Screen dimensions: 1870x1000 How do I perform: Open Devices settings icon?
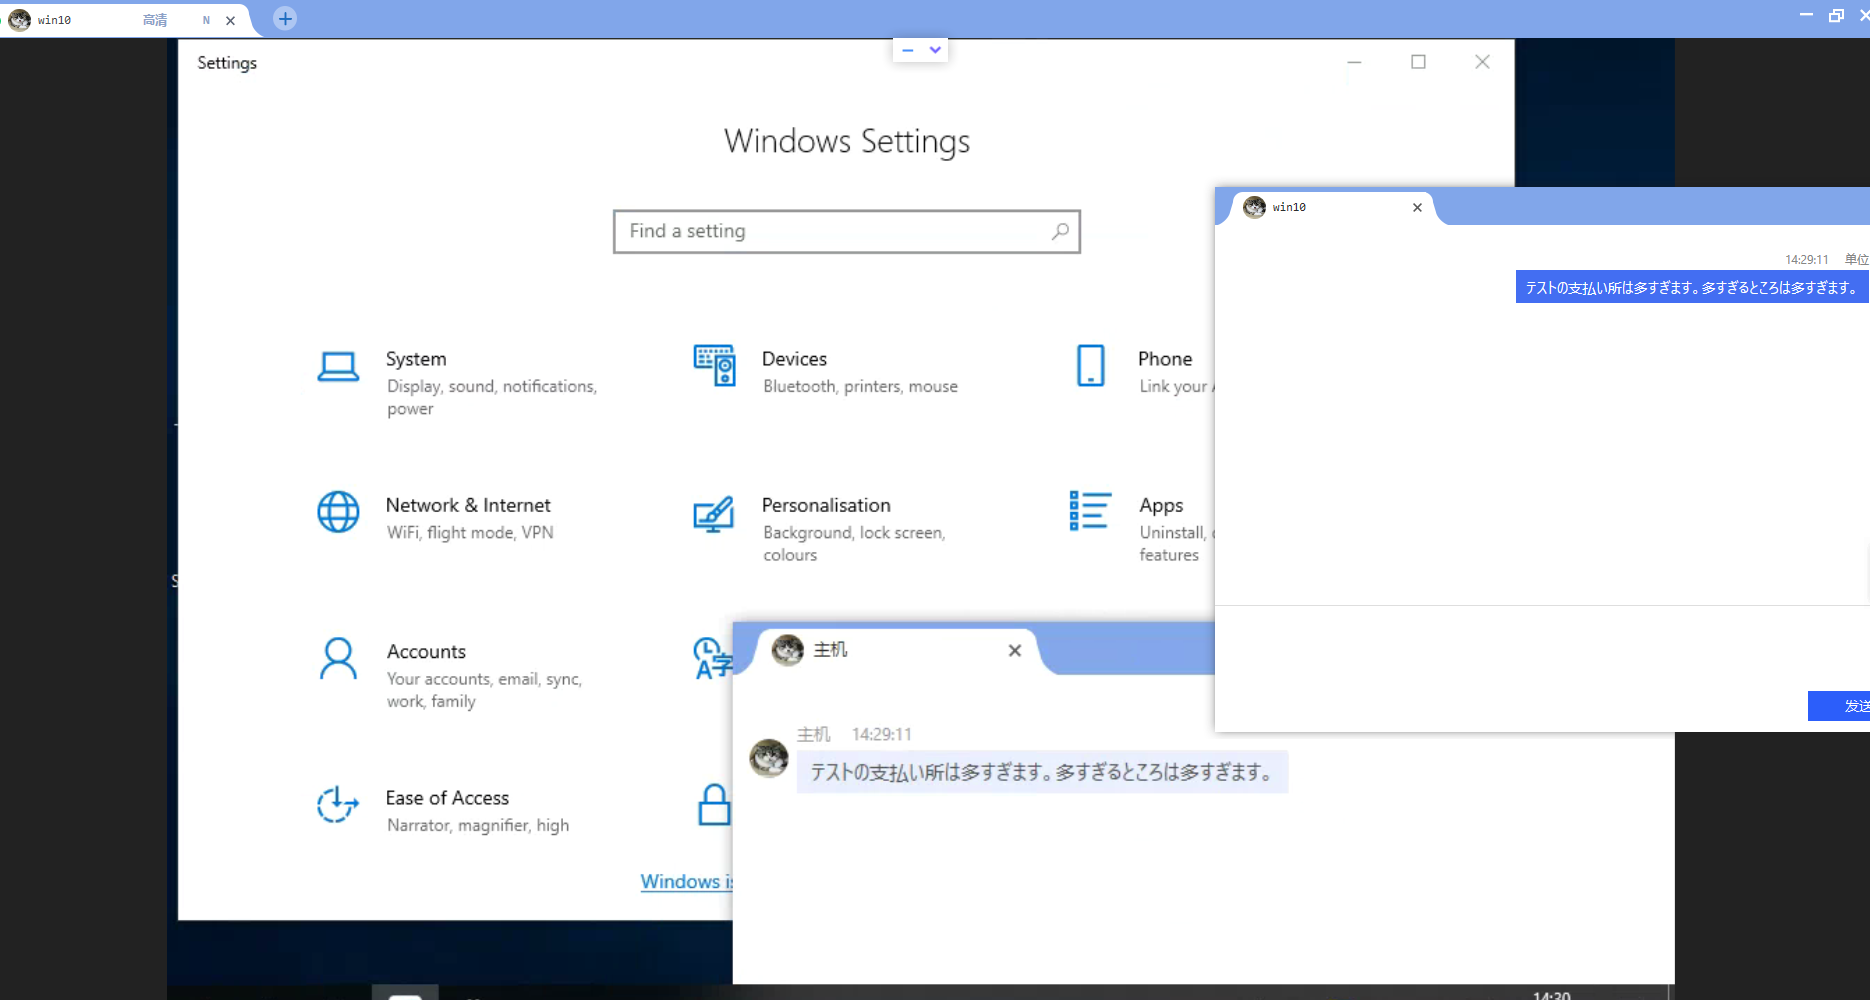pos(714,366)
